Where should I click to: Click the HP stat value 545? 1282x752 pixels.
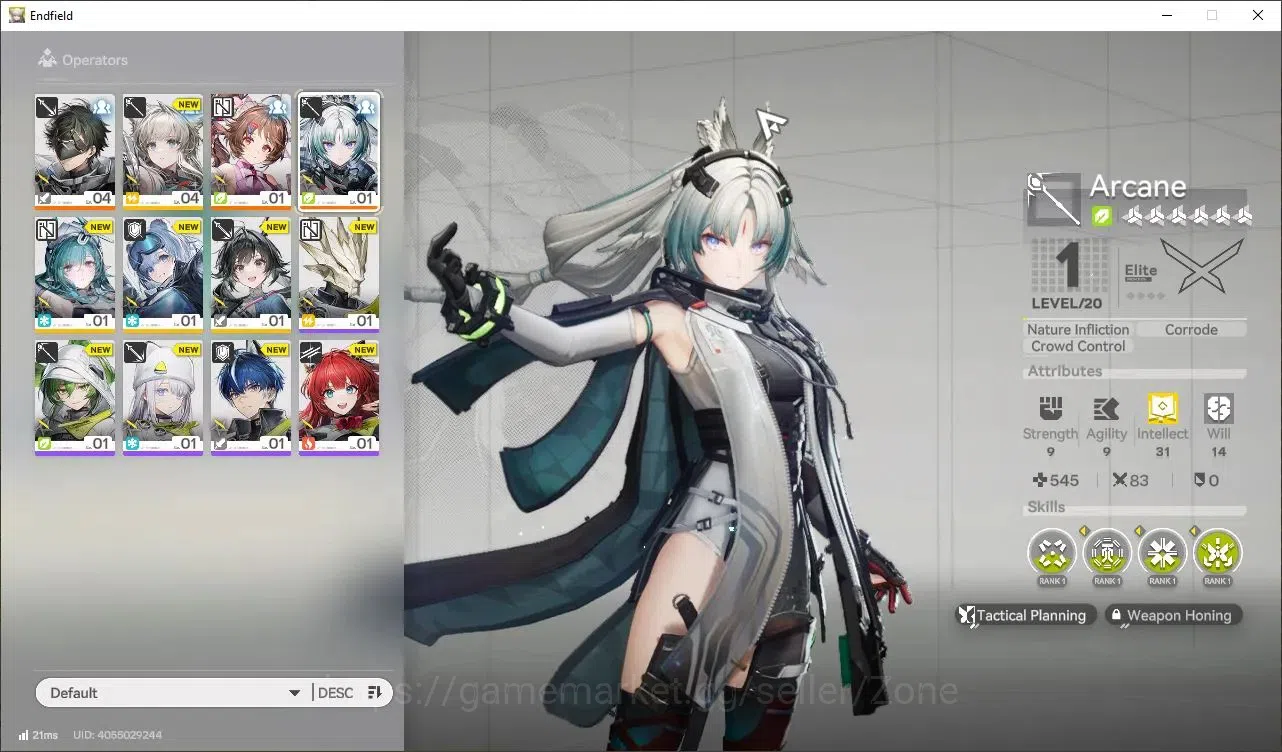pyautogui.click(x=1064, y=481)
